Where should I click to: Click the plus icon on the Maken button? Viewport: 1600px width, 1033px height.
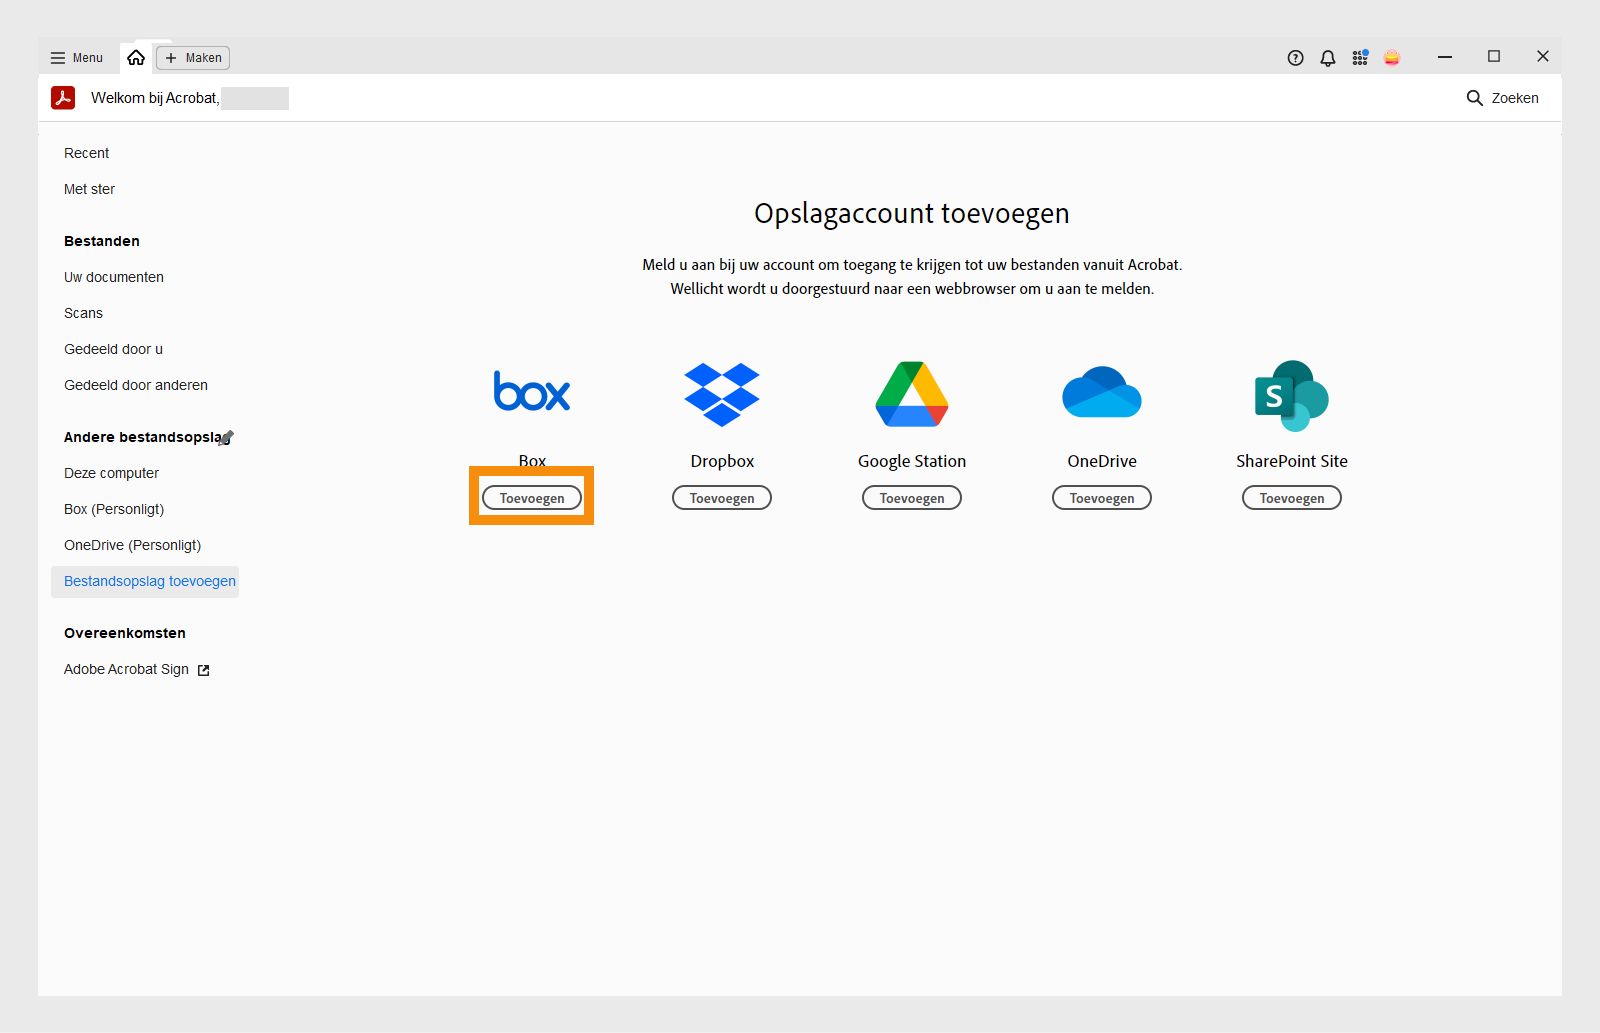click(171, 57)
